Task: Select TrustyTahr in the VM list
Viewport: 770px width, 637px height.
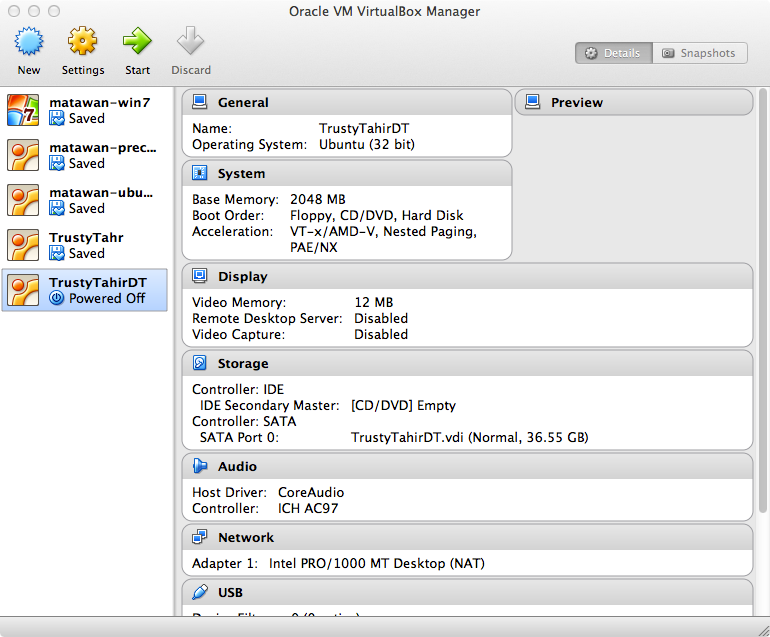Action: 84,245
